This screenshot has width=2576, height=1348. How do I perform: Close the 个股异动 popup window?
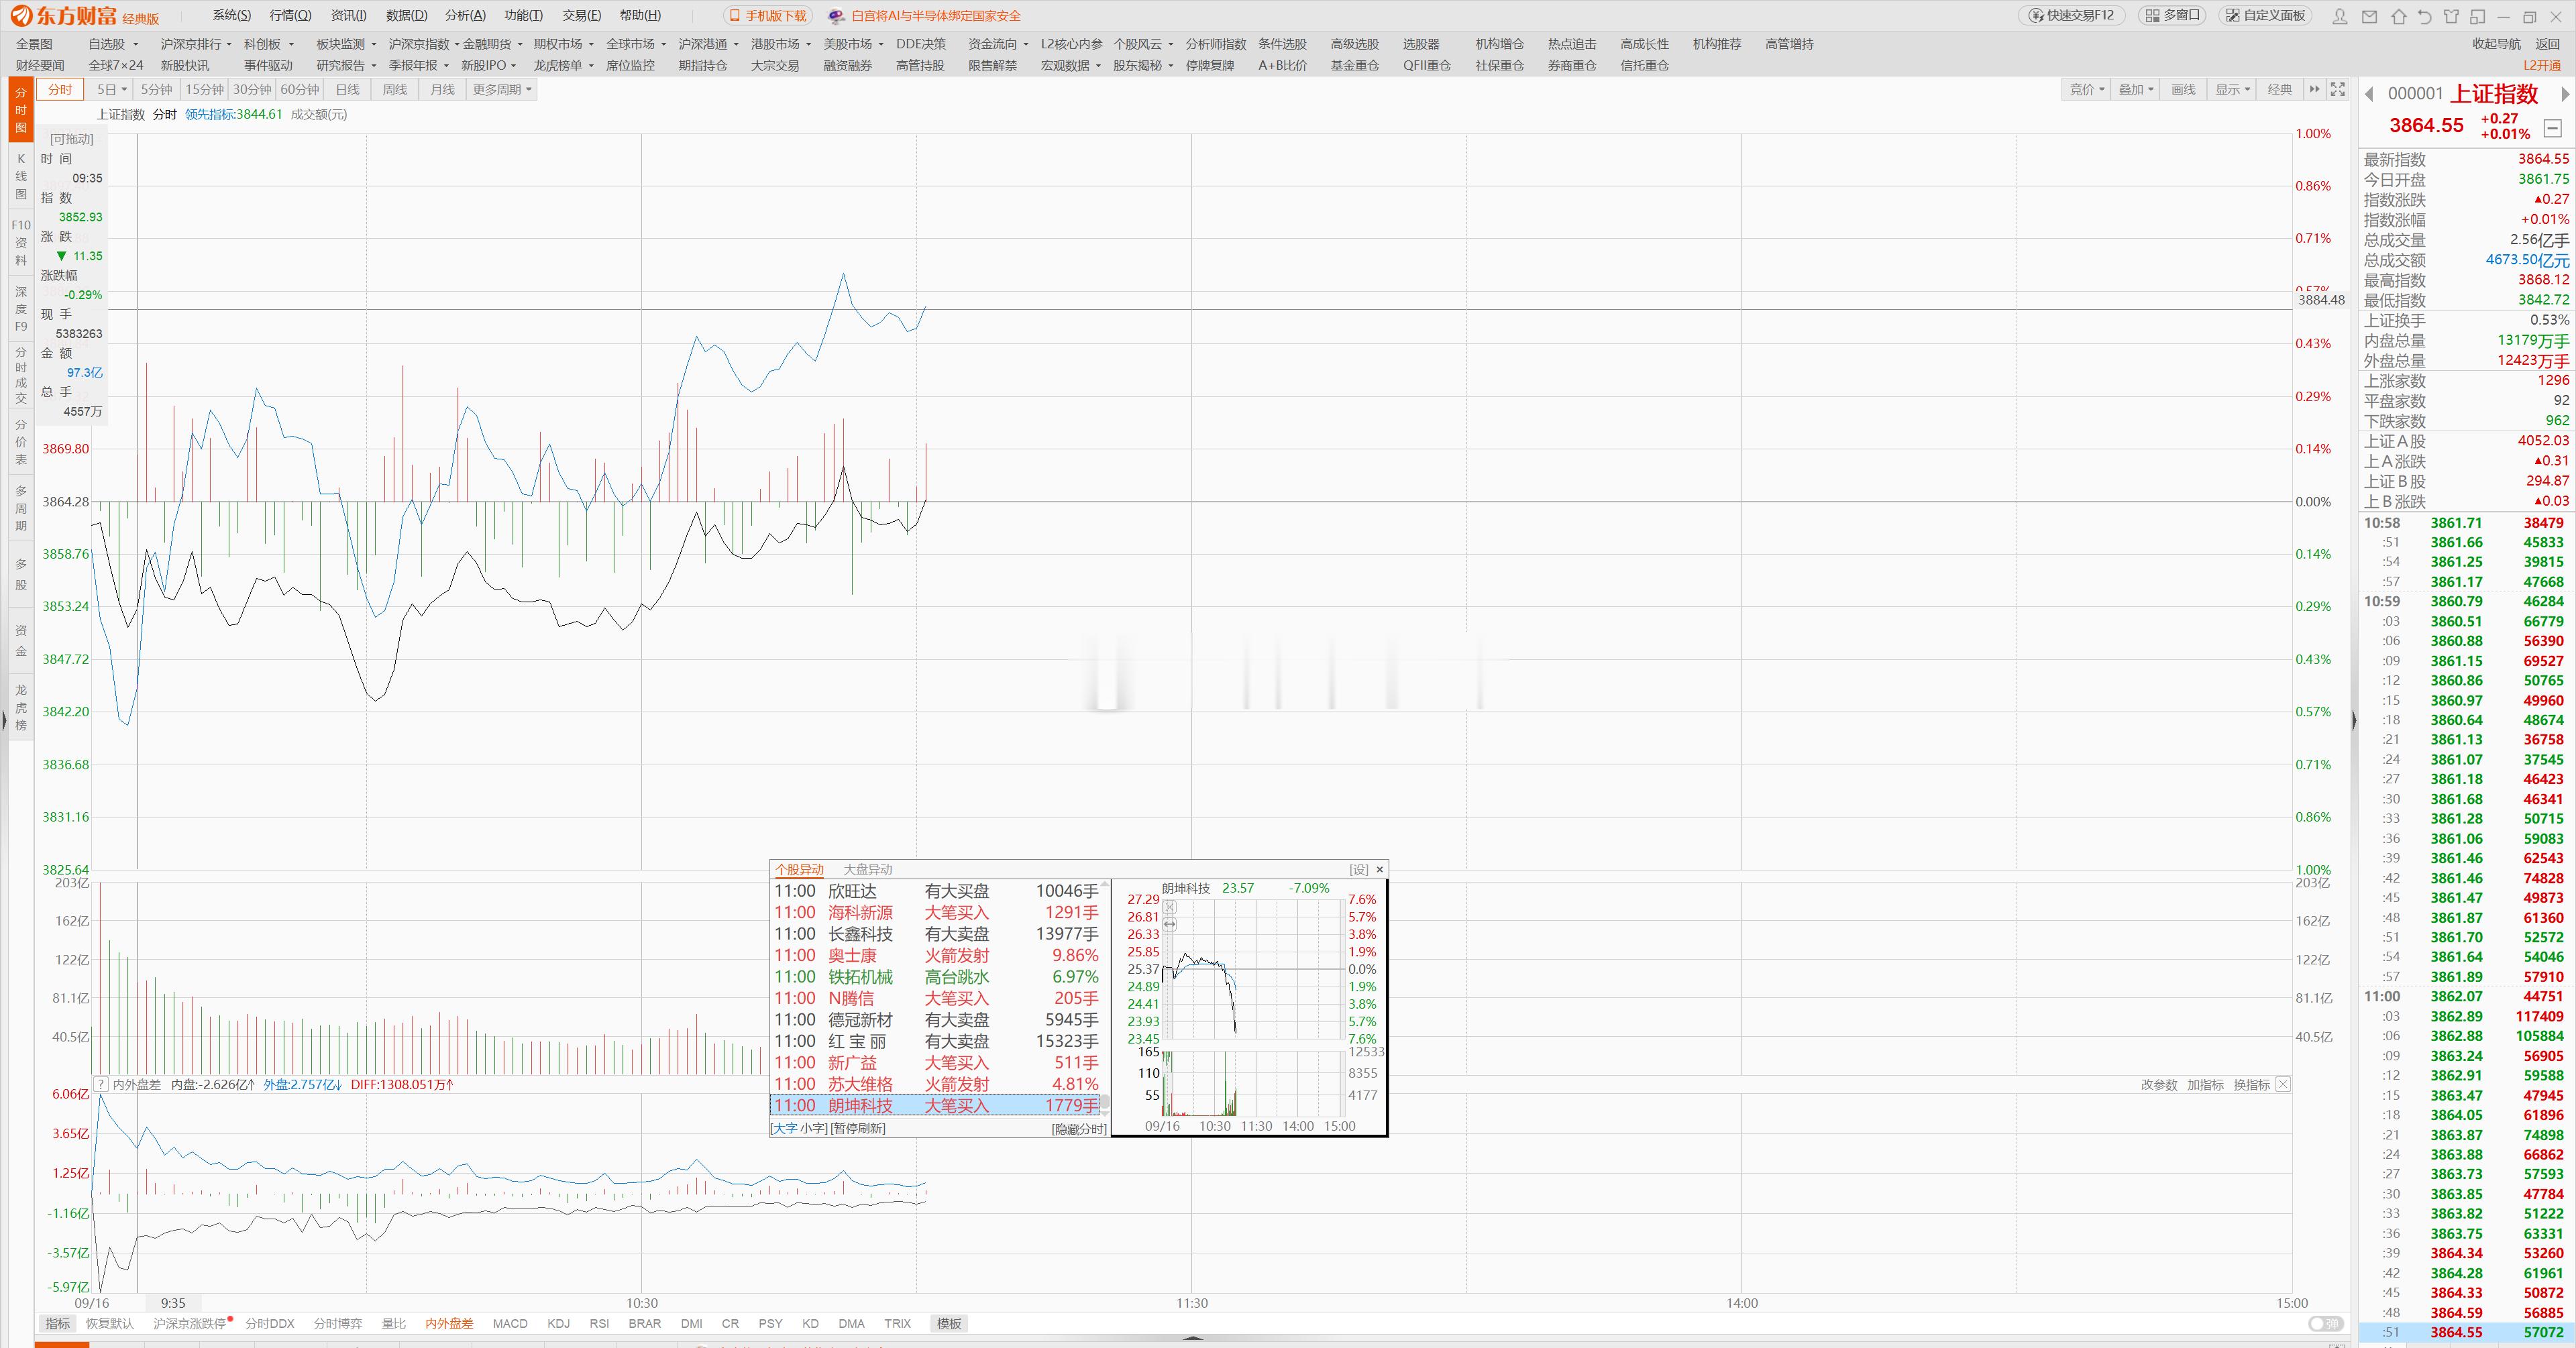[1380, 869]
